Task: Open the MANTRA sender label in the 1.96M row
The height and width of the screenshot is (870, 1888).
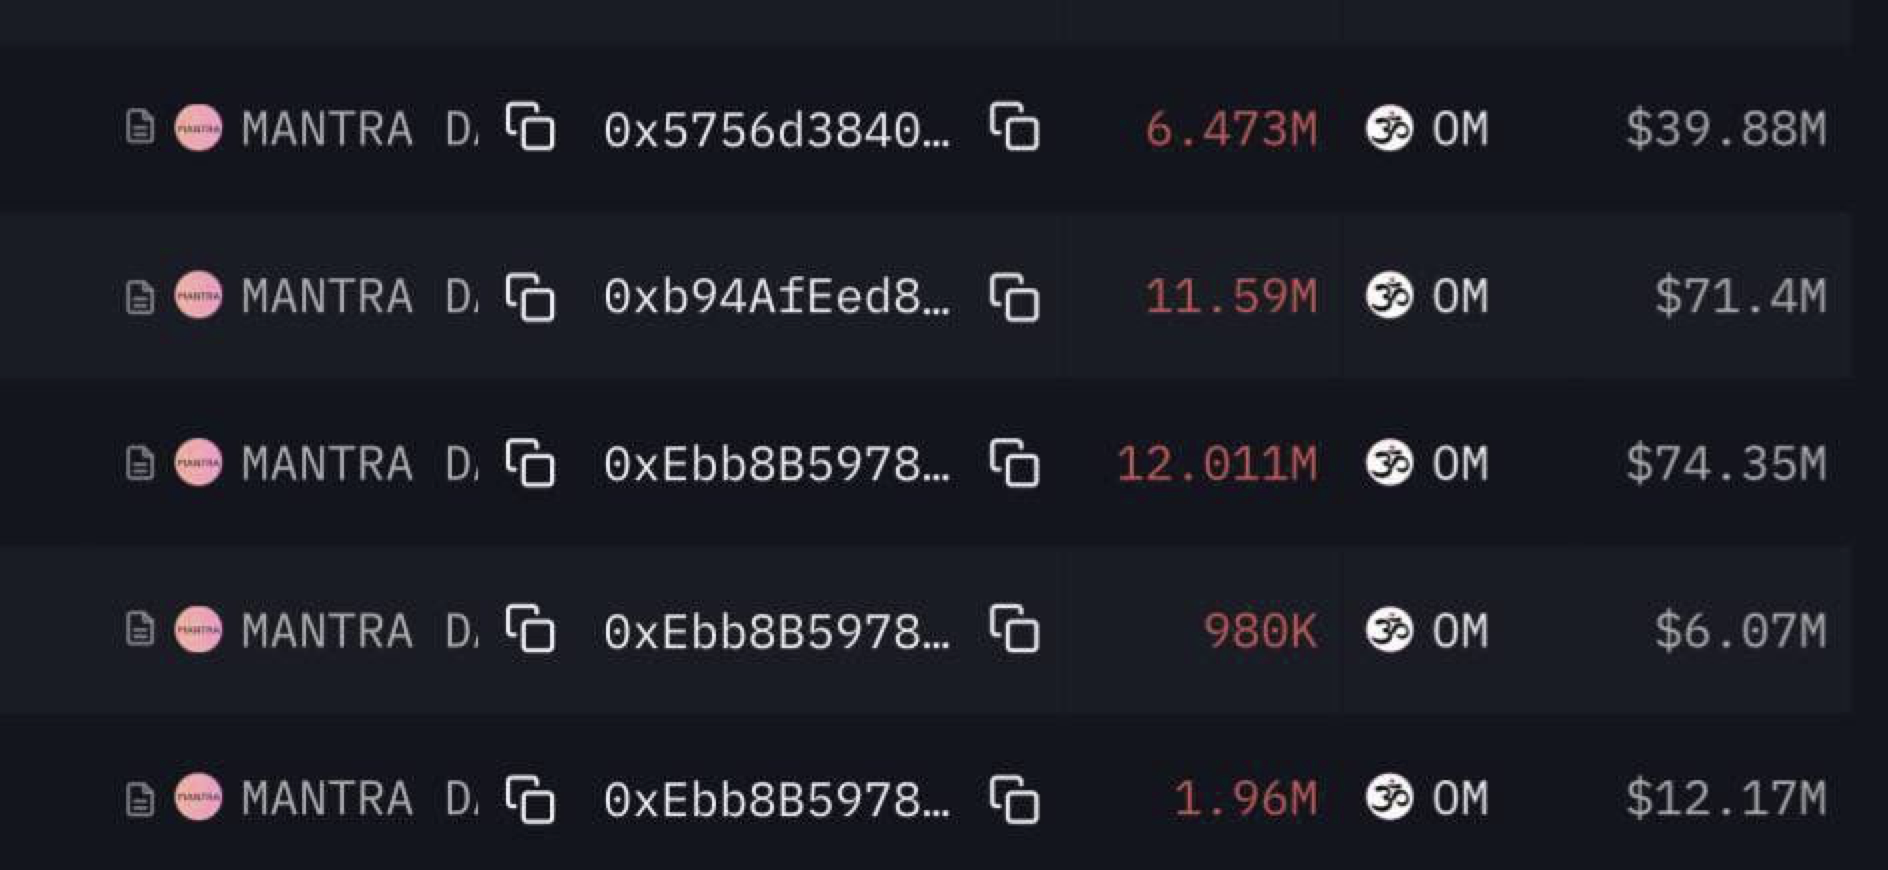Action: [x=360, y=799]
